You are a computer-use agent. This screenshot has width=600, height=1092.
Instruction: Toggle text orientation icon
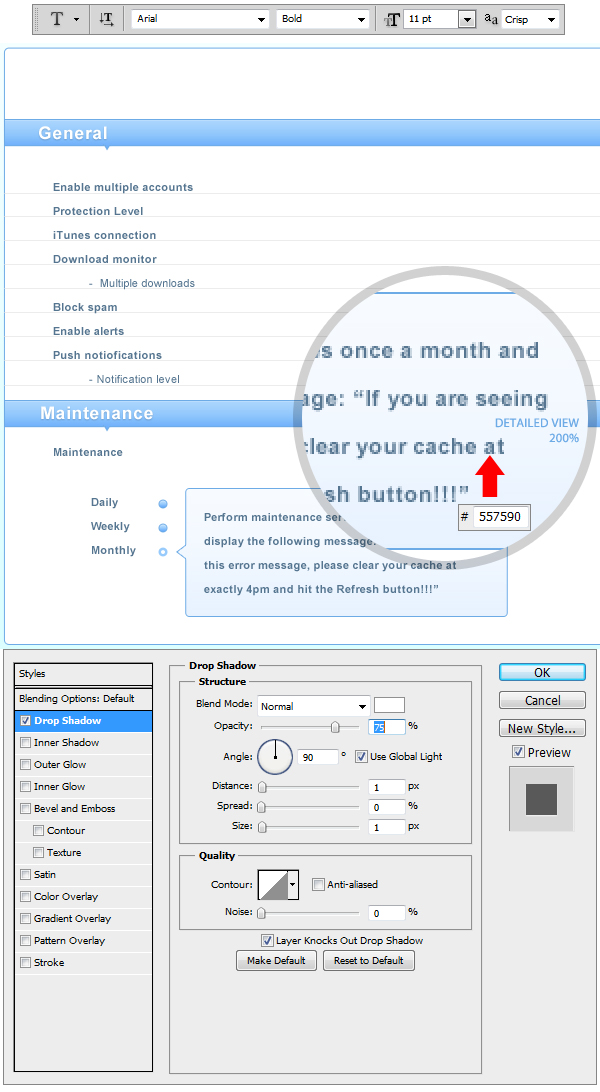107,19
